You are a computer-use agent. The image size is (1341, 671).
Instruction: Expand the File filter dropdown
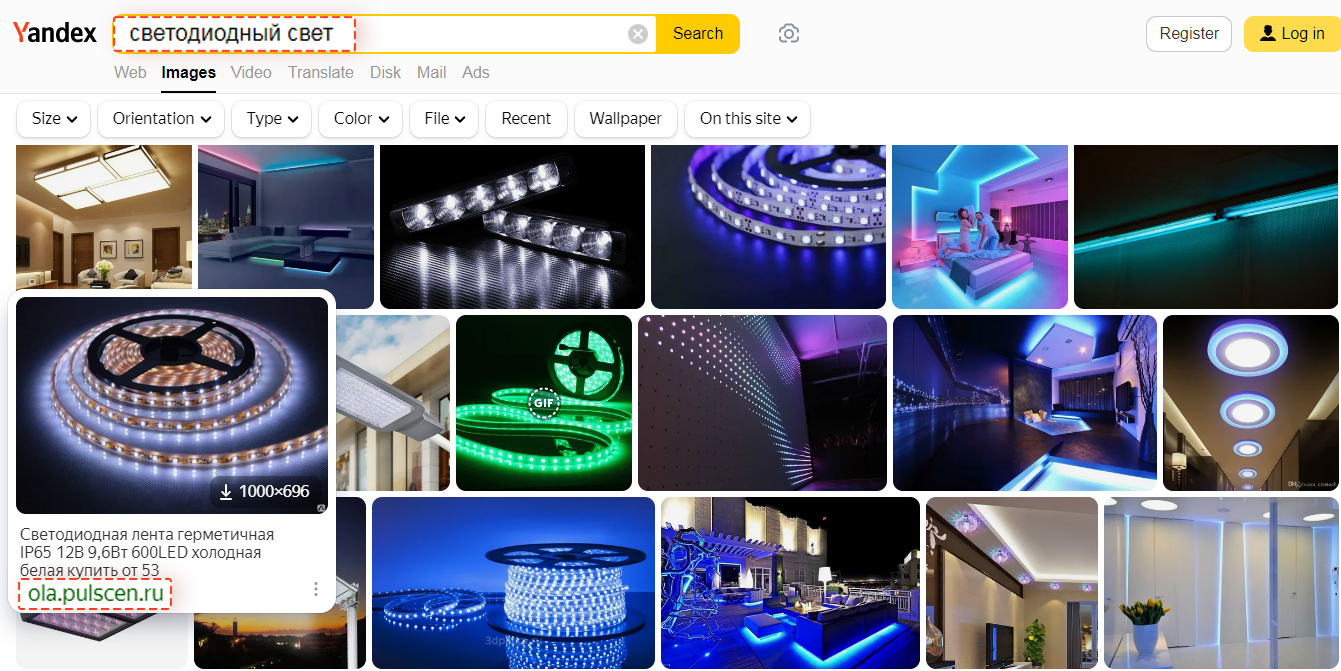click(444, 119)
